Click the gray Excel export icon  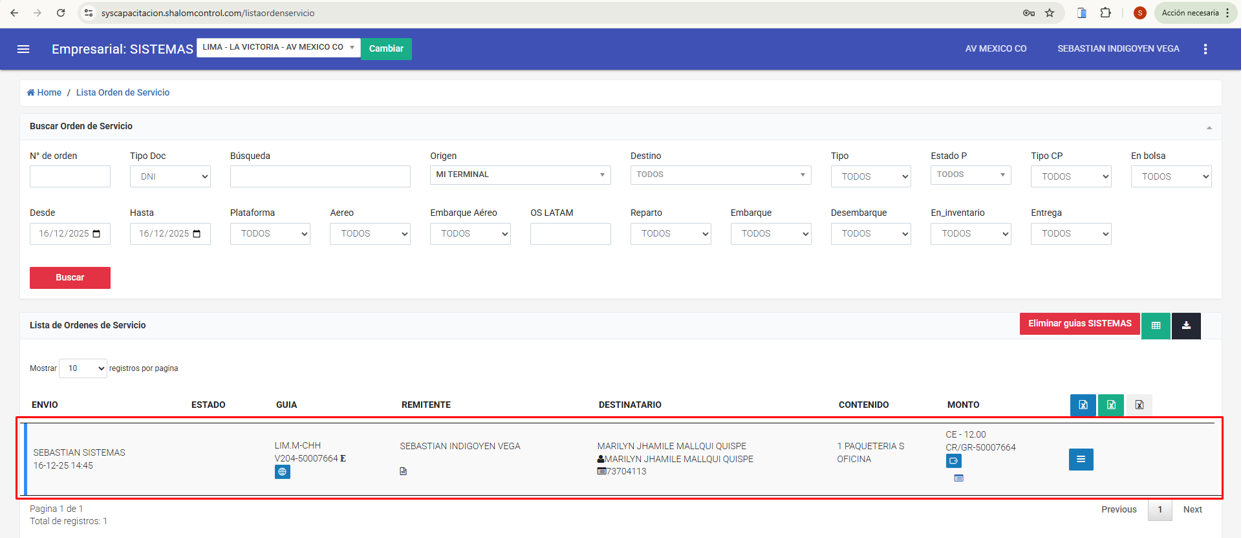click(1139, 405)
